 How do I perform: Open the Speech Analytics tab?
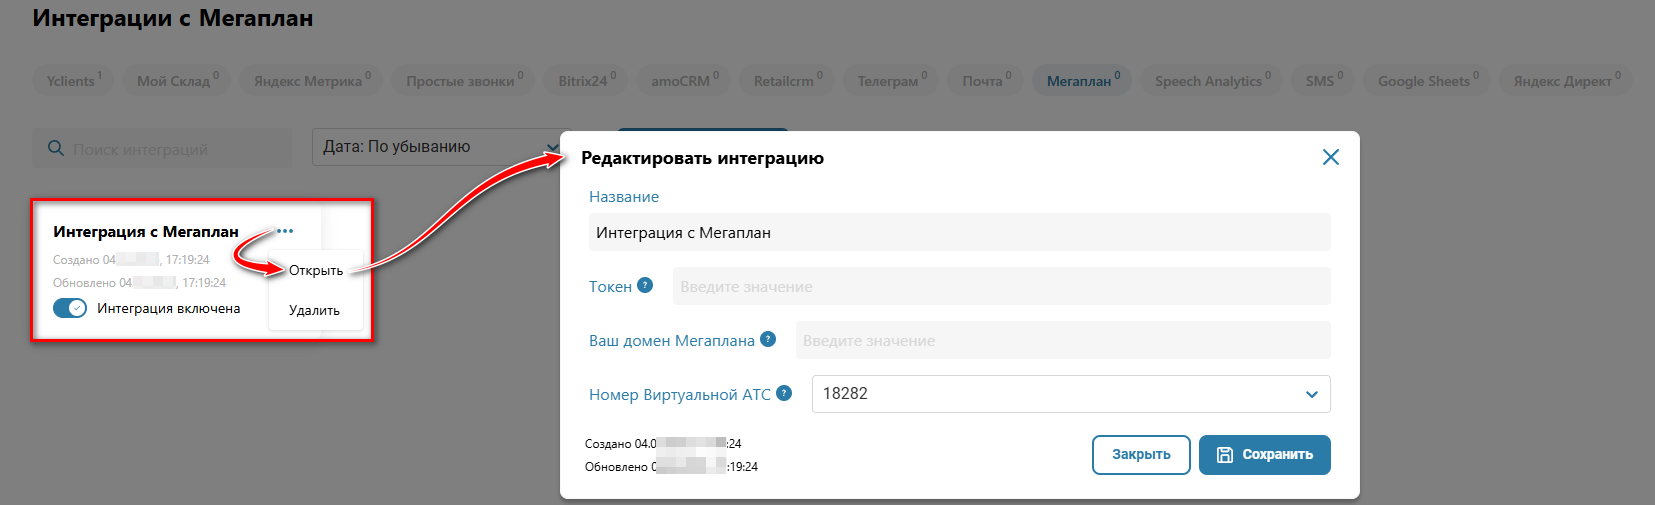click(x=1212, y=81)
